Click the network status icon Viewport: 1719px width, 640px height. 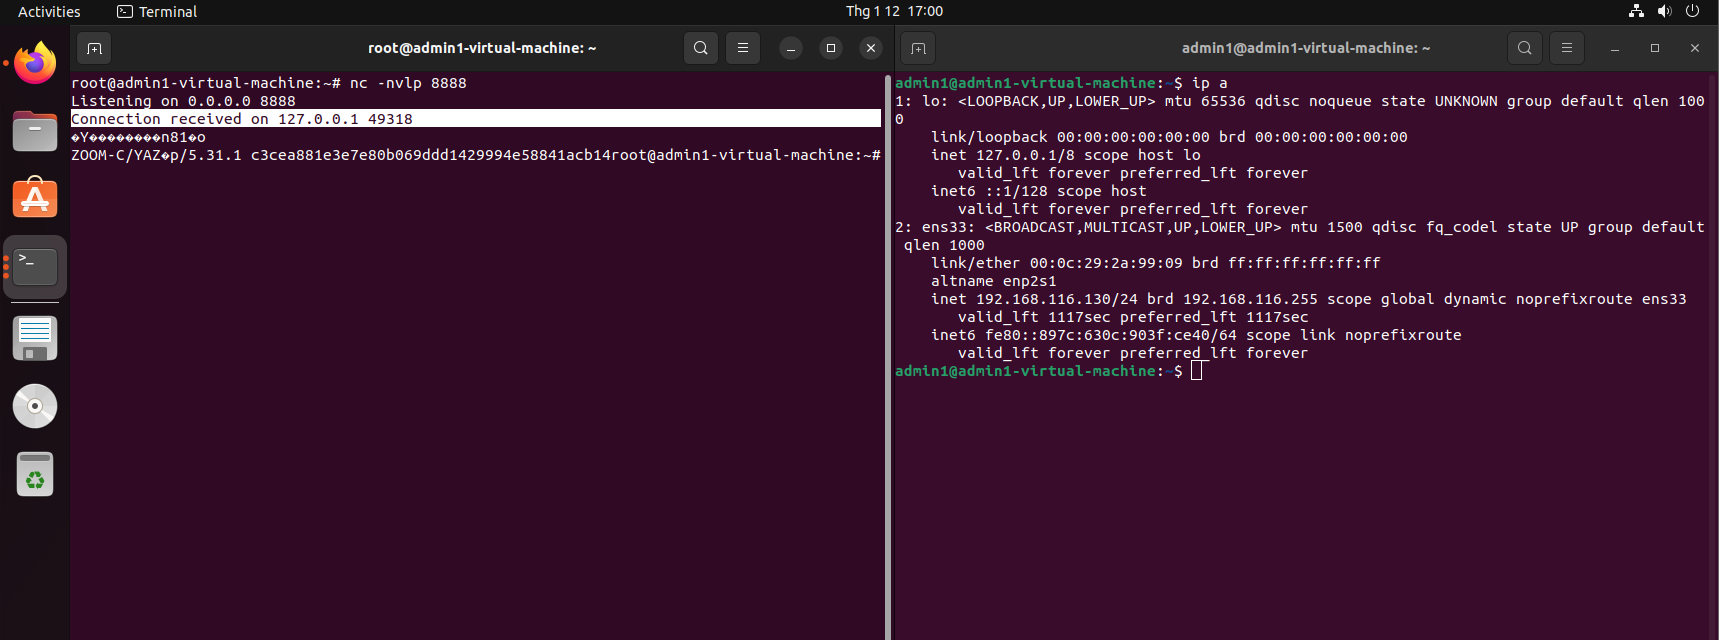click(1636, 11)
